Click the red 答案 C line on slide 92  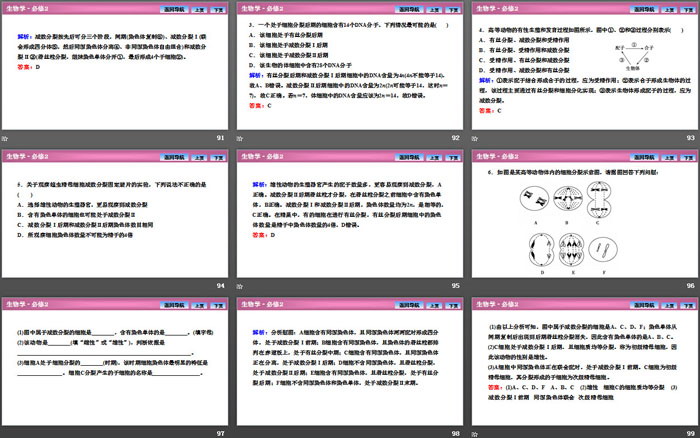(x=260, y=106)
